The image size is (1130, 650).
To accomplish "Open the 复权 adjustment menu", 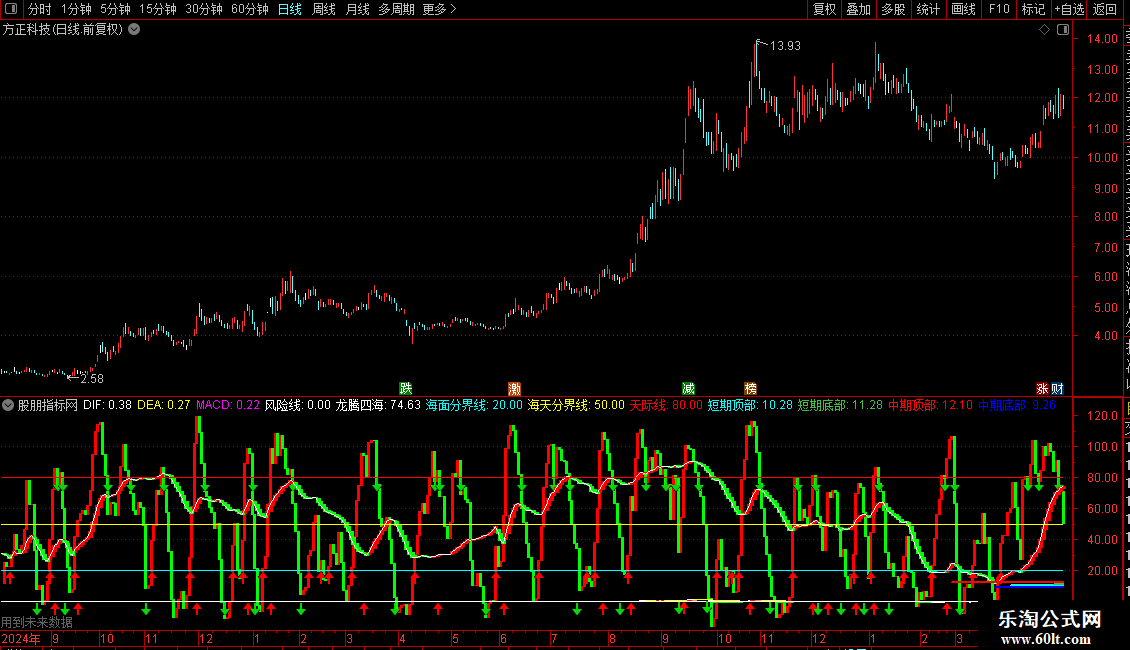I will (x=824, y=9).
